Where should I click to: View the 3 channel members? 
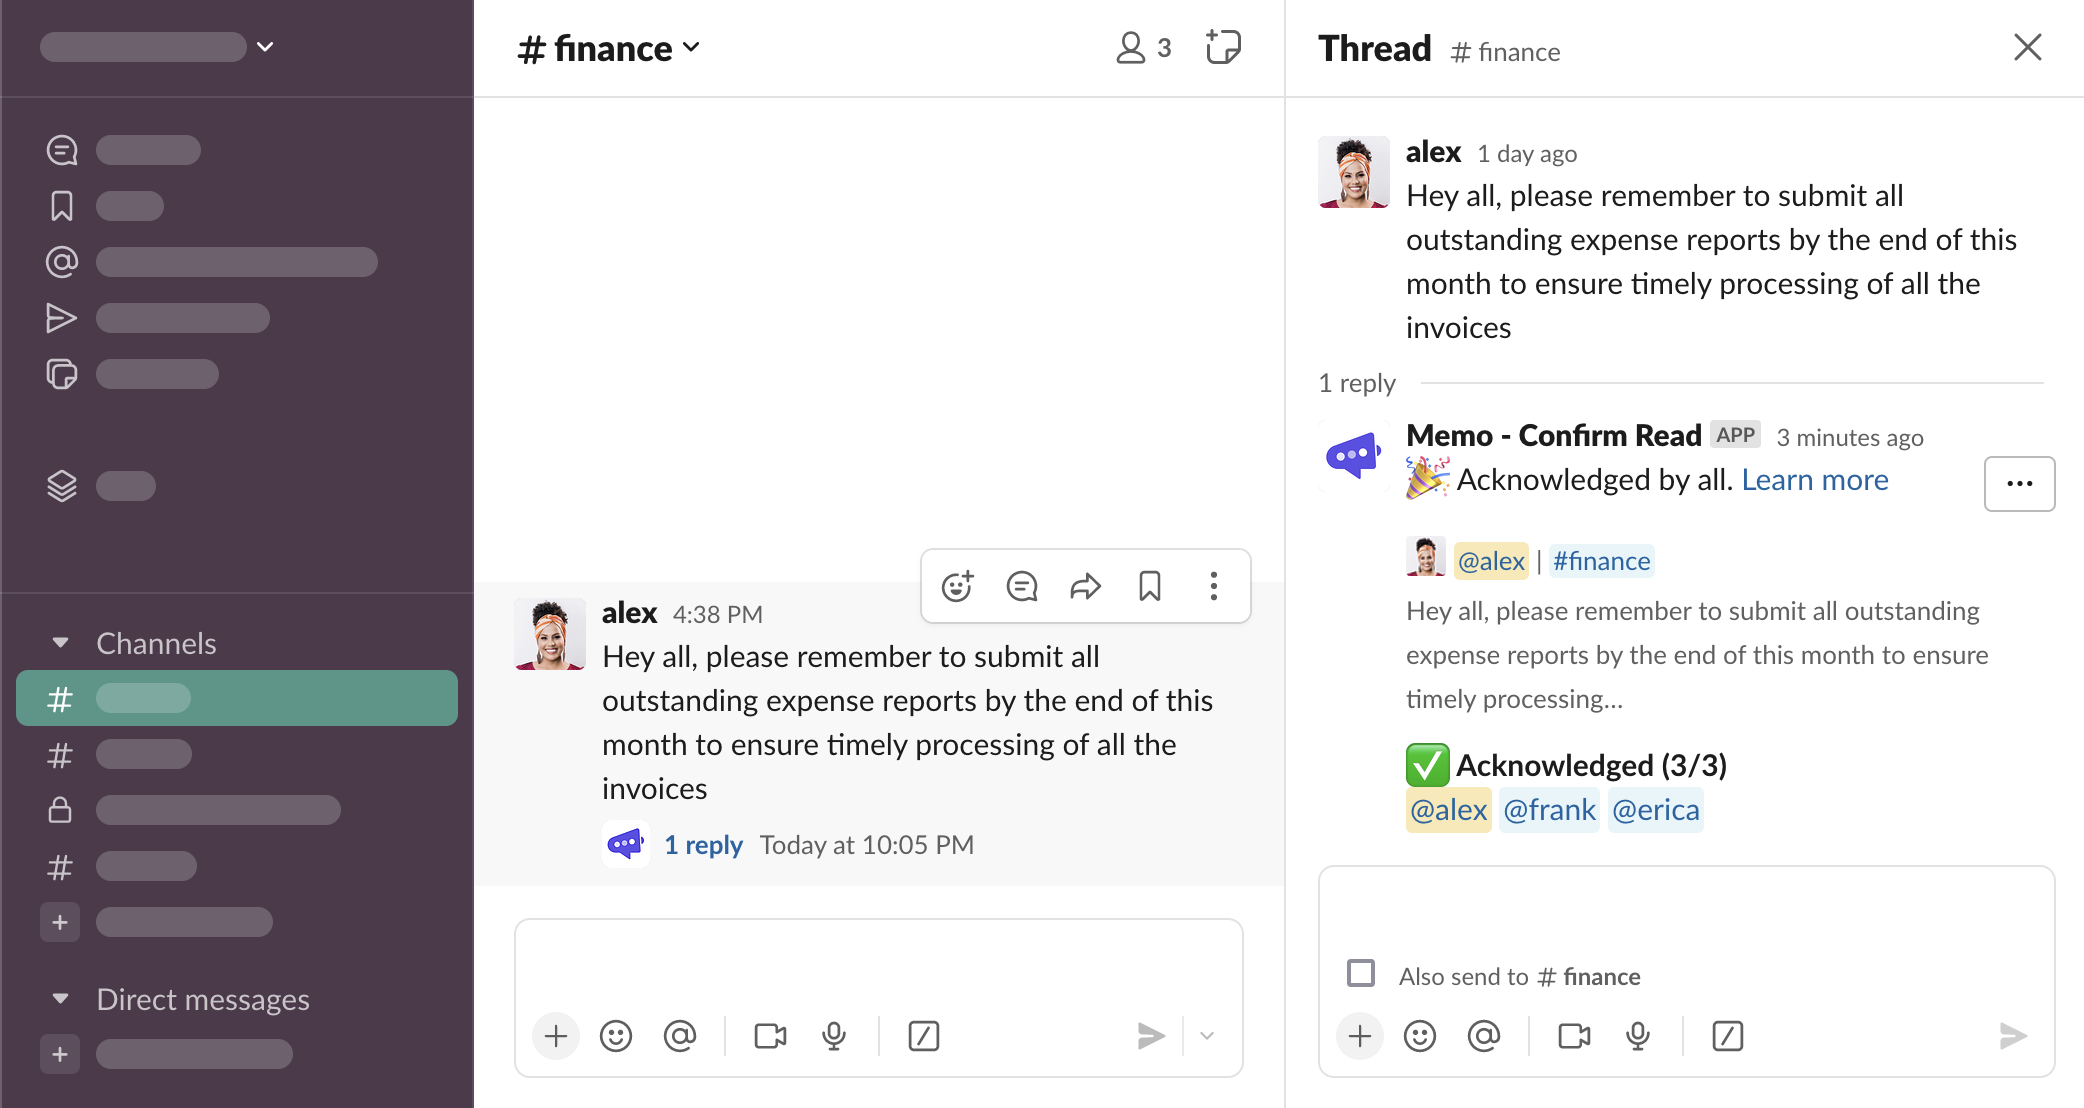[x=1143, y=48]
